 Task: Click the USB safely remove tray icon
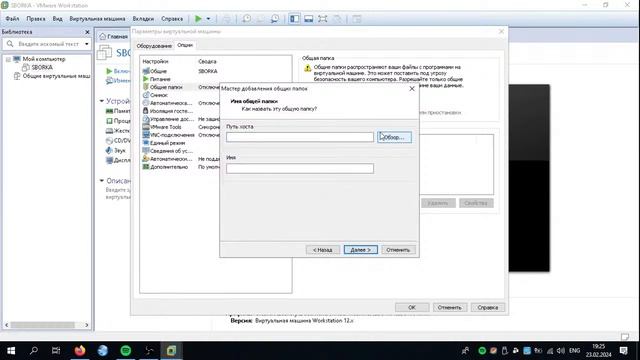click(504, 351)
